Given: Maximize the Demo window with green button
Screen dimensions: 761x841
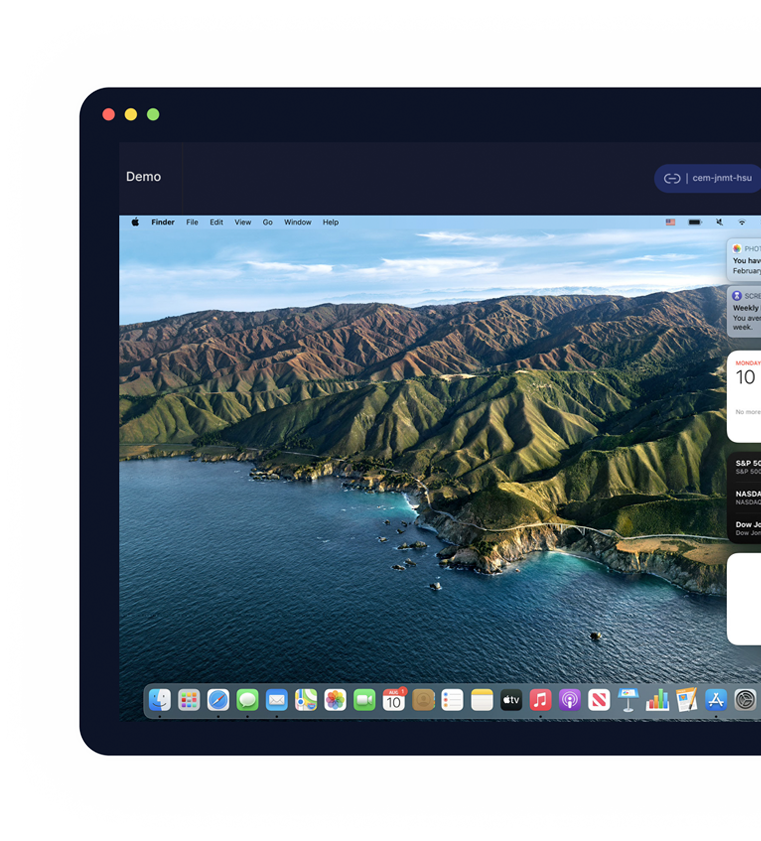Looking at the screenshot, I should [x=153, y=114].
